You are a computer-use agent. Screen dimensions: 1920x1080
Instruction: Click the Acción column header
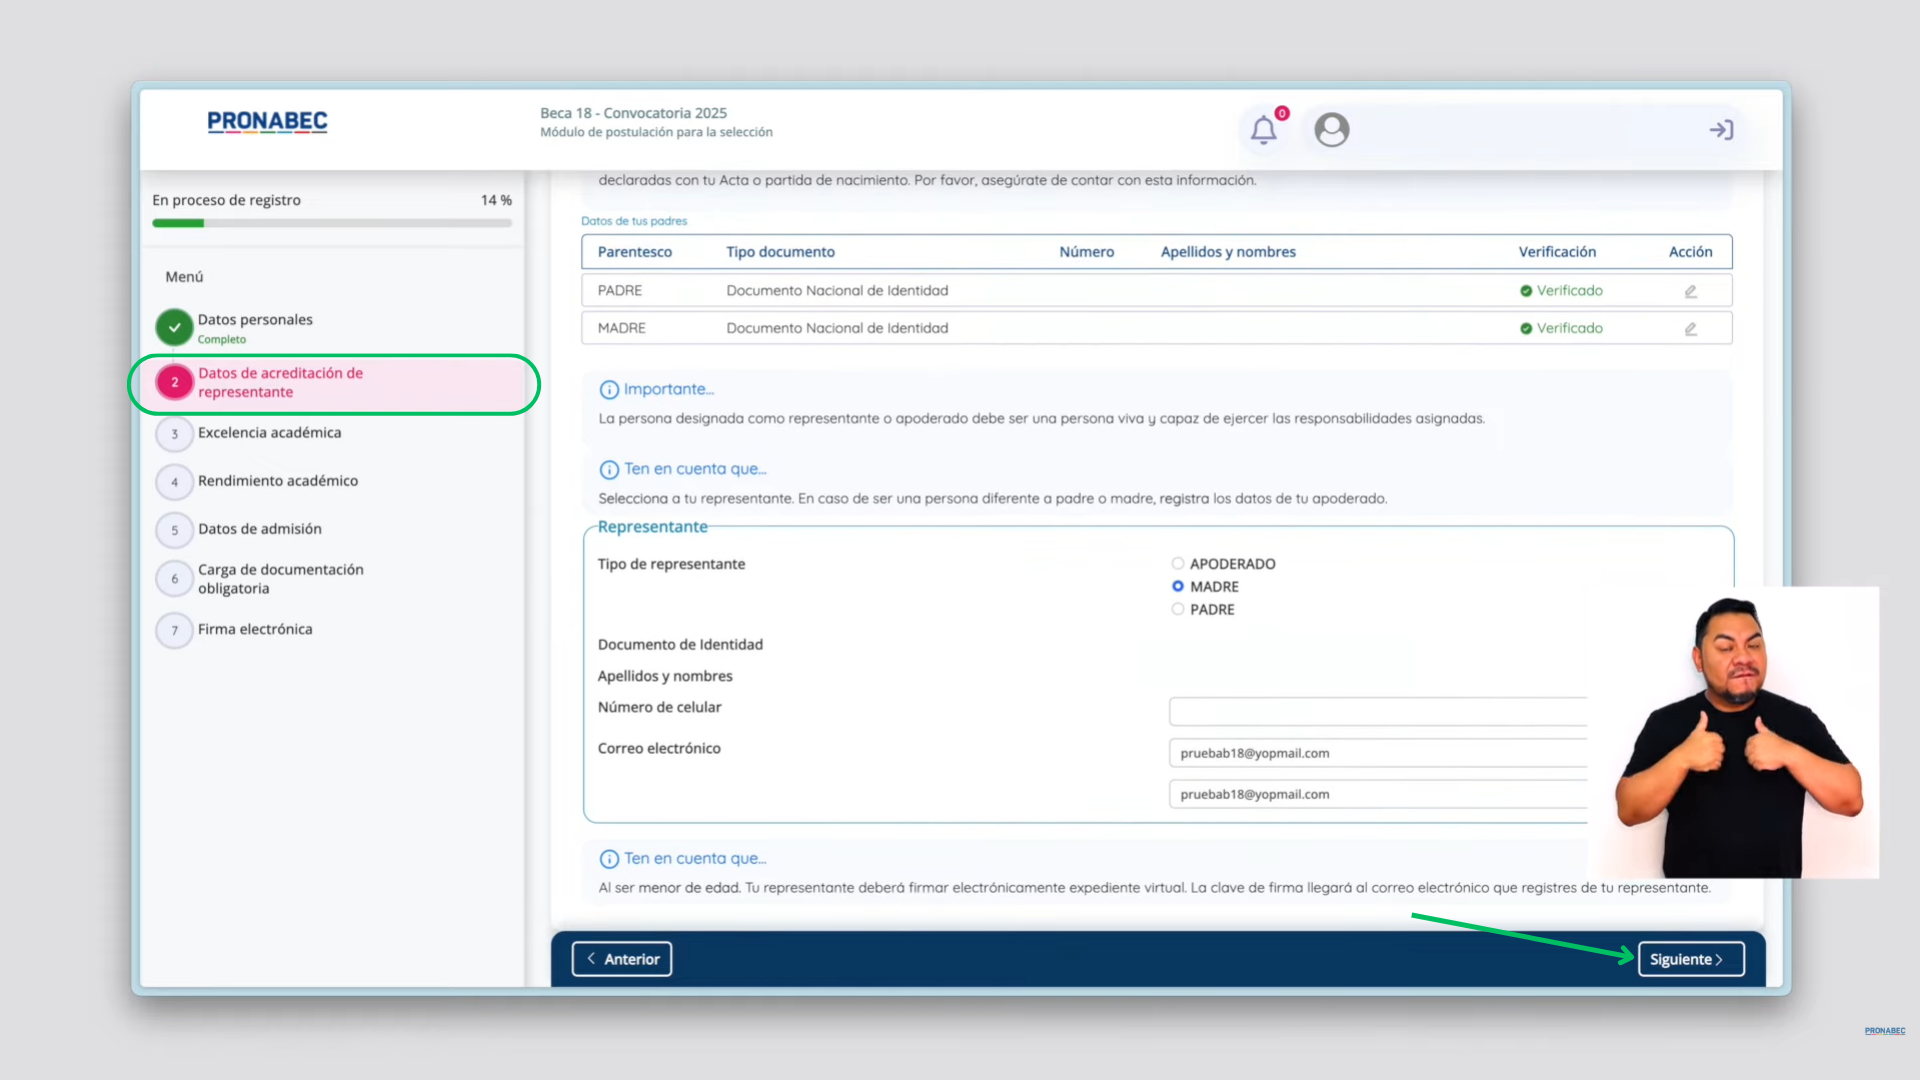[x=1690, y=252]
